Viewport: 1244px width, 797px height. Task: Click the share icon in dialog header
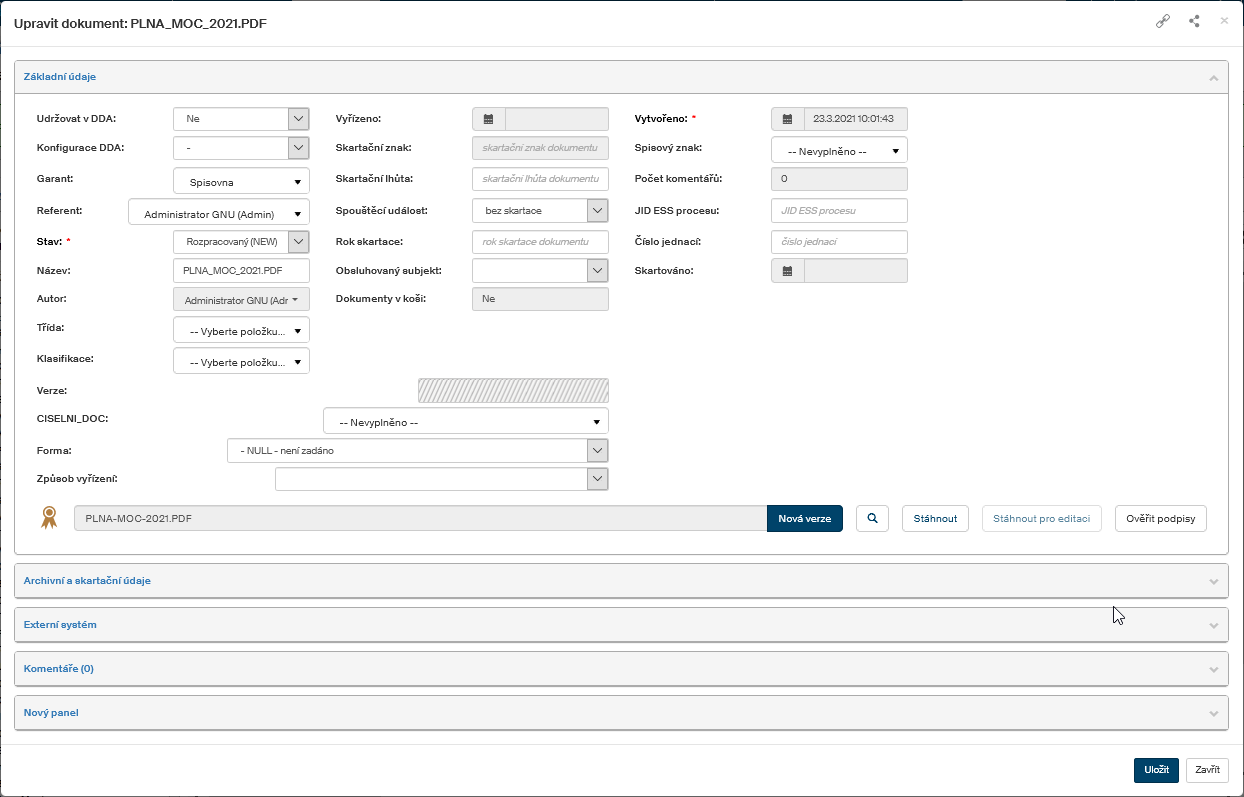coord(1194,21)
